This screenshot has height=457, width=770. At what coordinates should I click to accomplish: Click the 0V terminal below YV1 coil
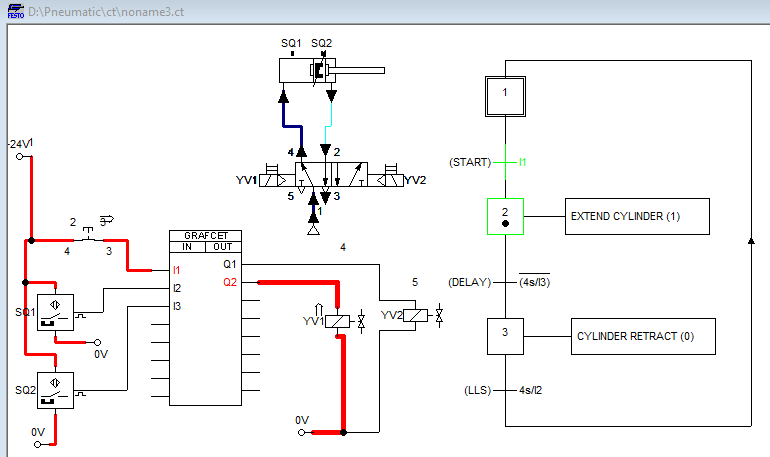[x=302, y=432]
